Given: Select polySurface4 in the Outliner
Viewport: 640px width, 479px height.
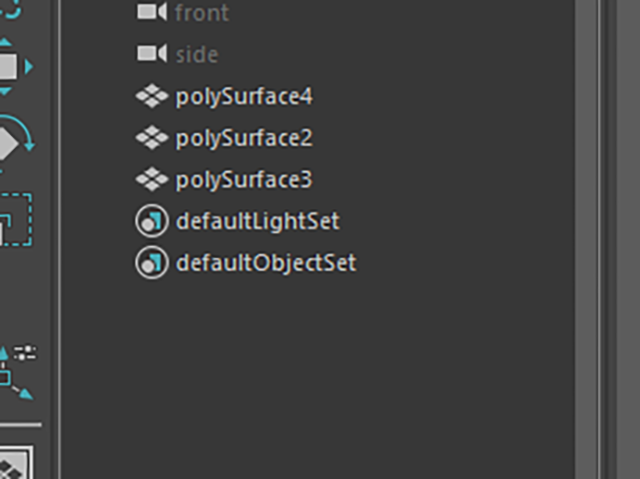Looking at the screenshot, I should click(244, 96).
